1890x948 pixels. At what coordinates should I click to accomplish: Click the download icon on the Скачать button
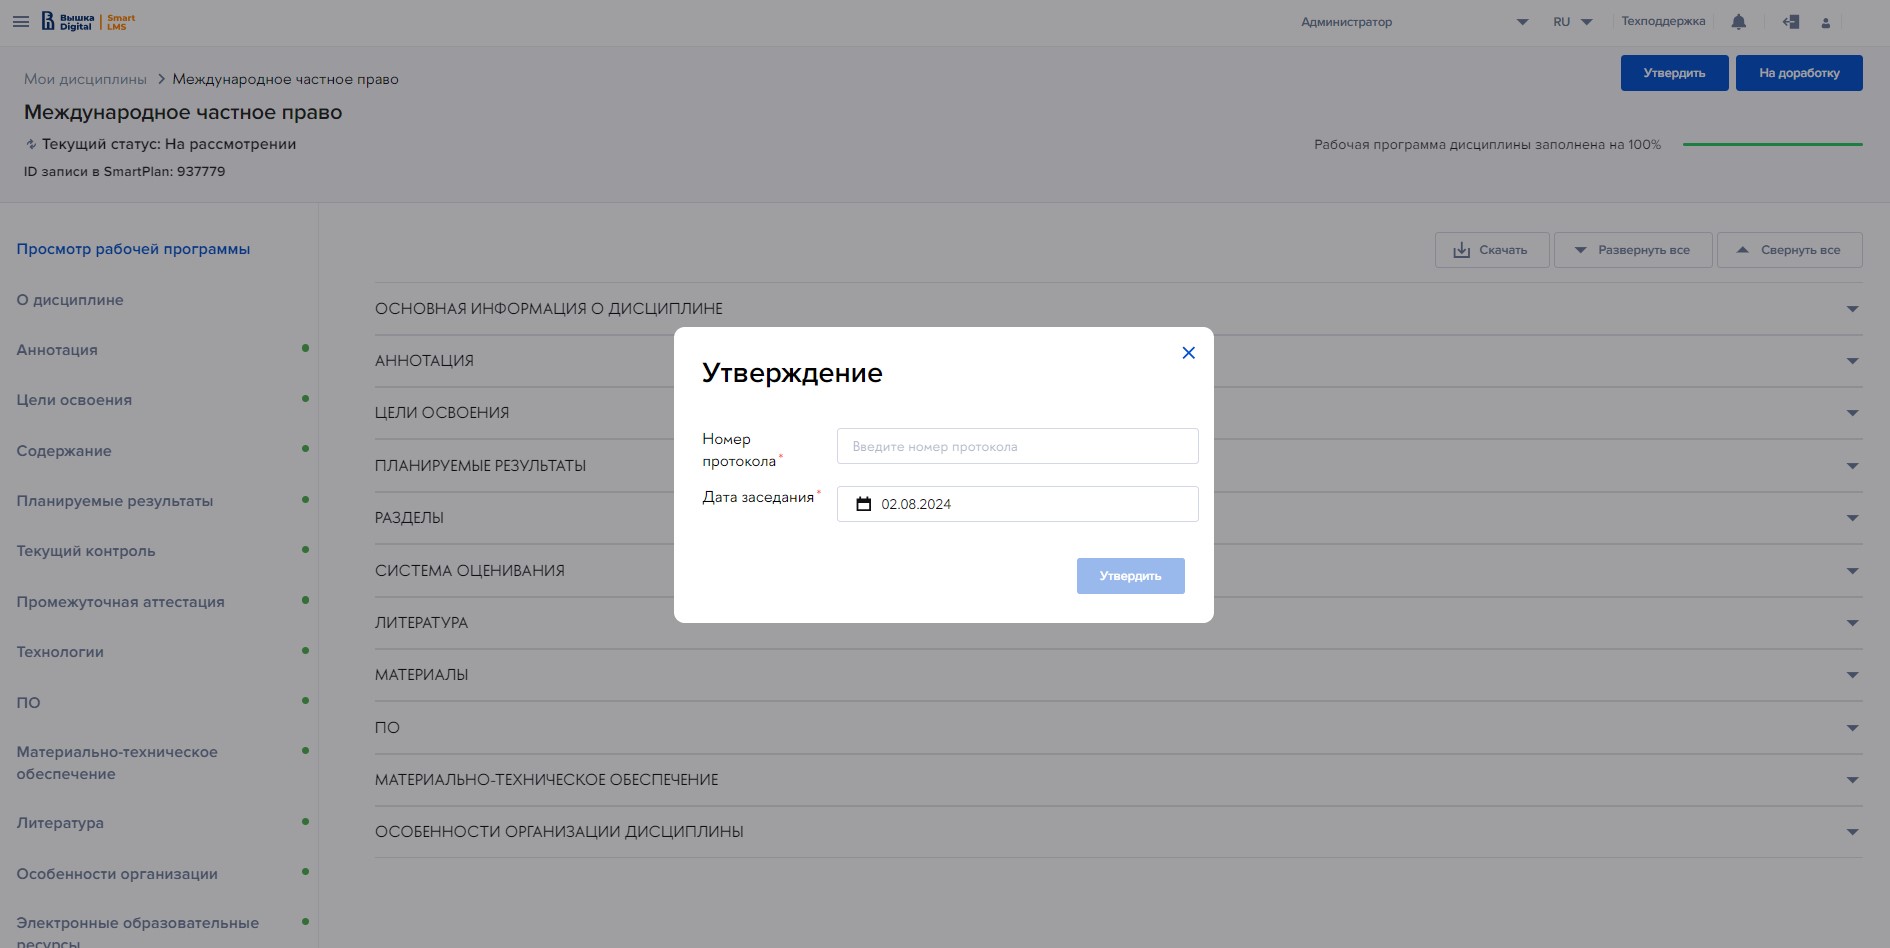click(1461, 250)
